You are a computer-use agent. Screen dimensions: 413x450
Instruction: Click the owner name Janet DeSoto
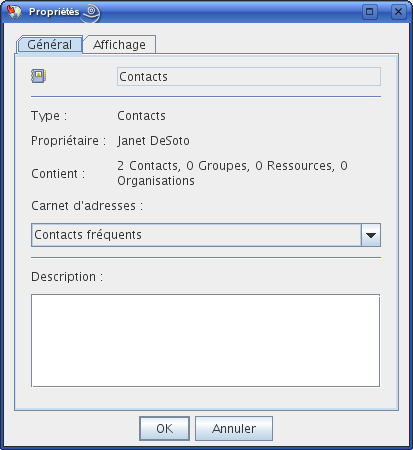(153, 141)
